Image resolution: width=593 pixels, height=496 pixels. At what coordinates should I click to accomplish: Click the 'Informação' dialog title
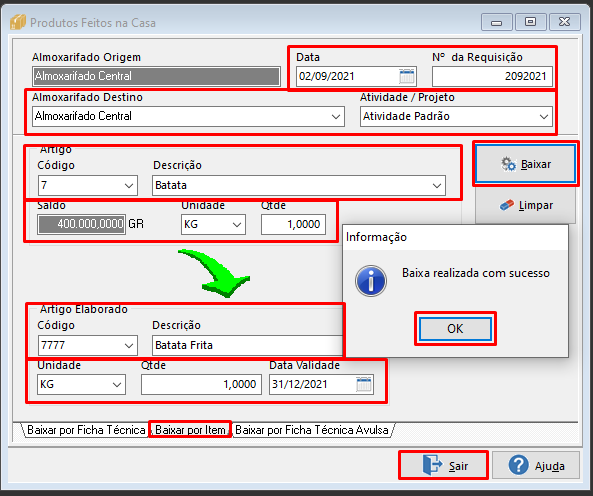click(376, 237)
